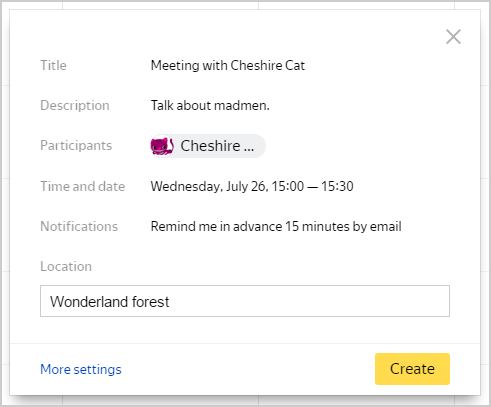
Task: Close the event creation dialog
Action: pos(453,37)
